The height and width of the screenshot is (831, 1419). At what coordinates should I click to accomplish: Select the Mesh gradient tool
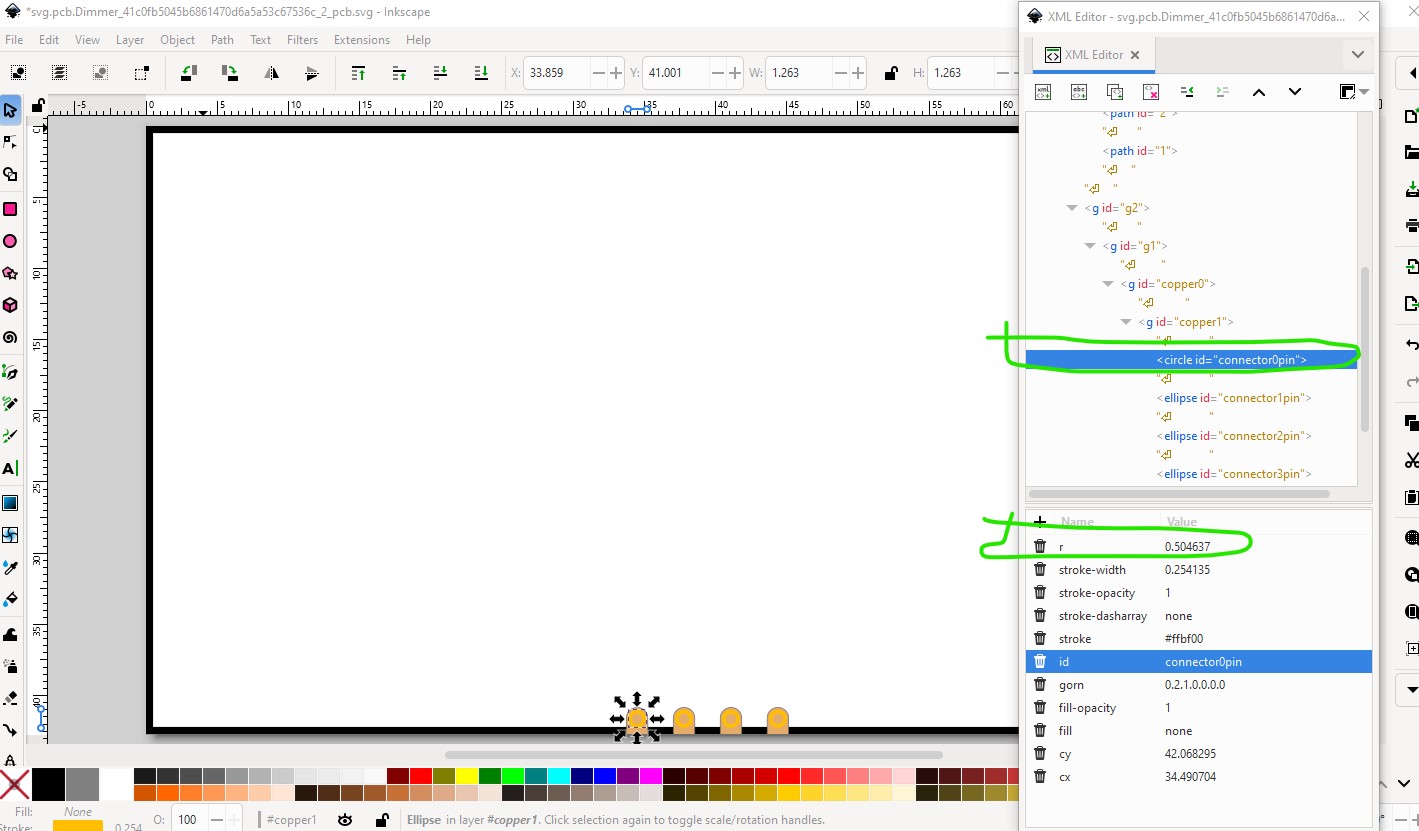coord(10,535)
